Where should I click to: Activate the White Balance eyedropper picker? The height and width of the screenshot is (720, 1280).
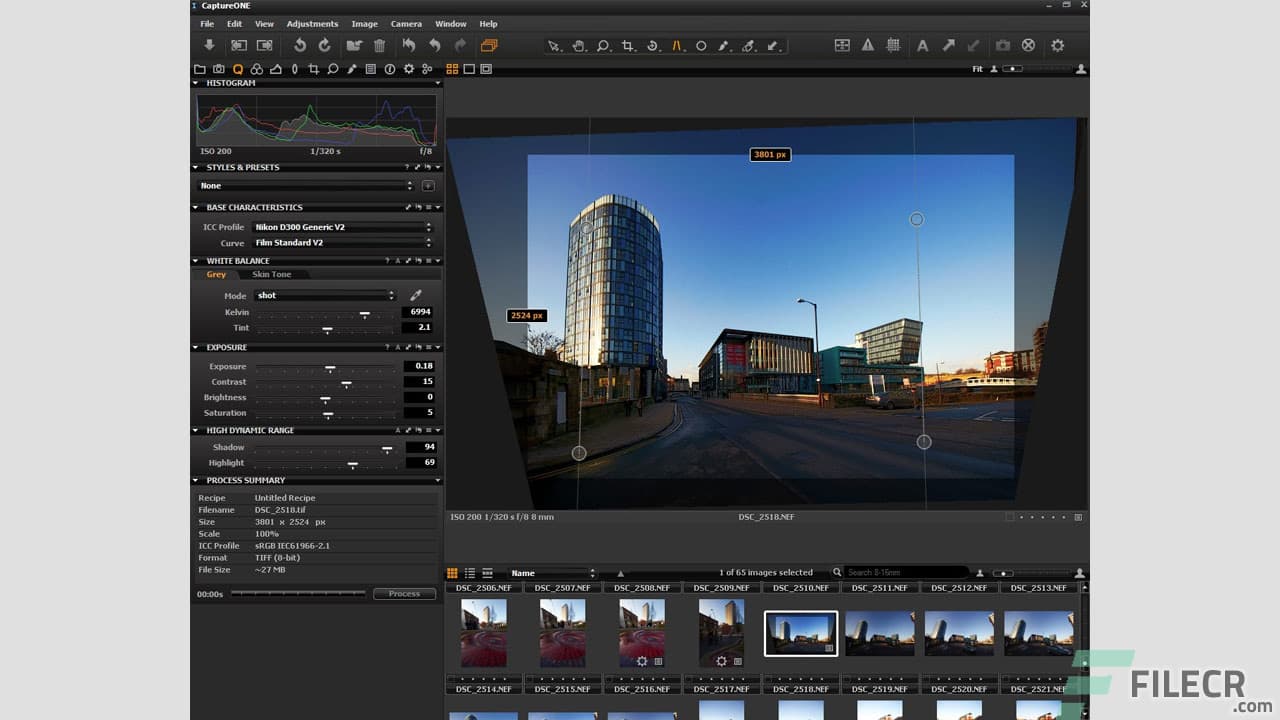(417, 295)
